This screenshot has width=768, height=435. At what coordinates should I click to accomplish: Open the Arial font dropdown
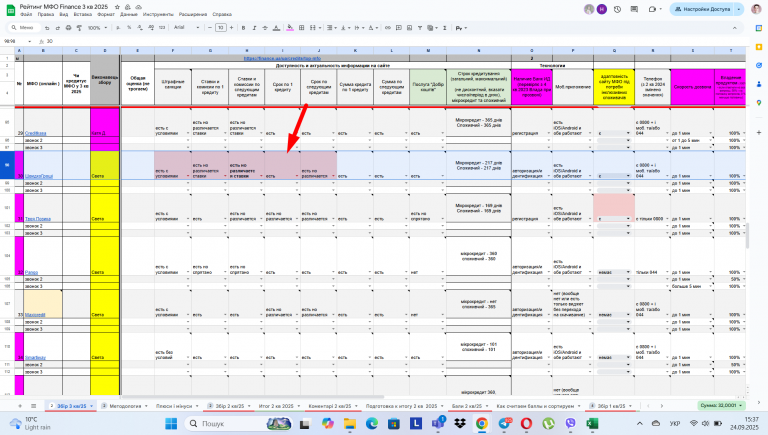tap(187, 28)
